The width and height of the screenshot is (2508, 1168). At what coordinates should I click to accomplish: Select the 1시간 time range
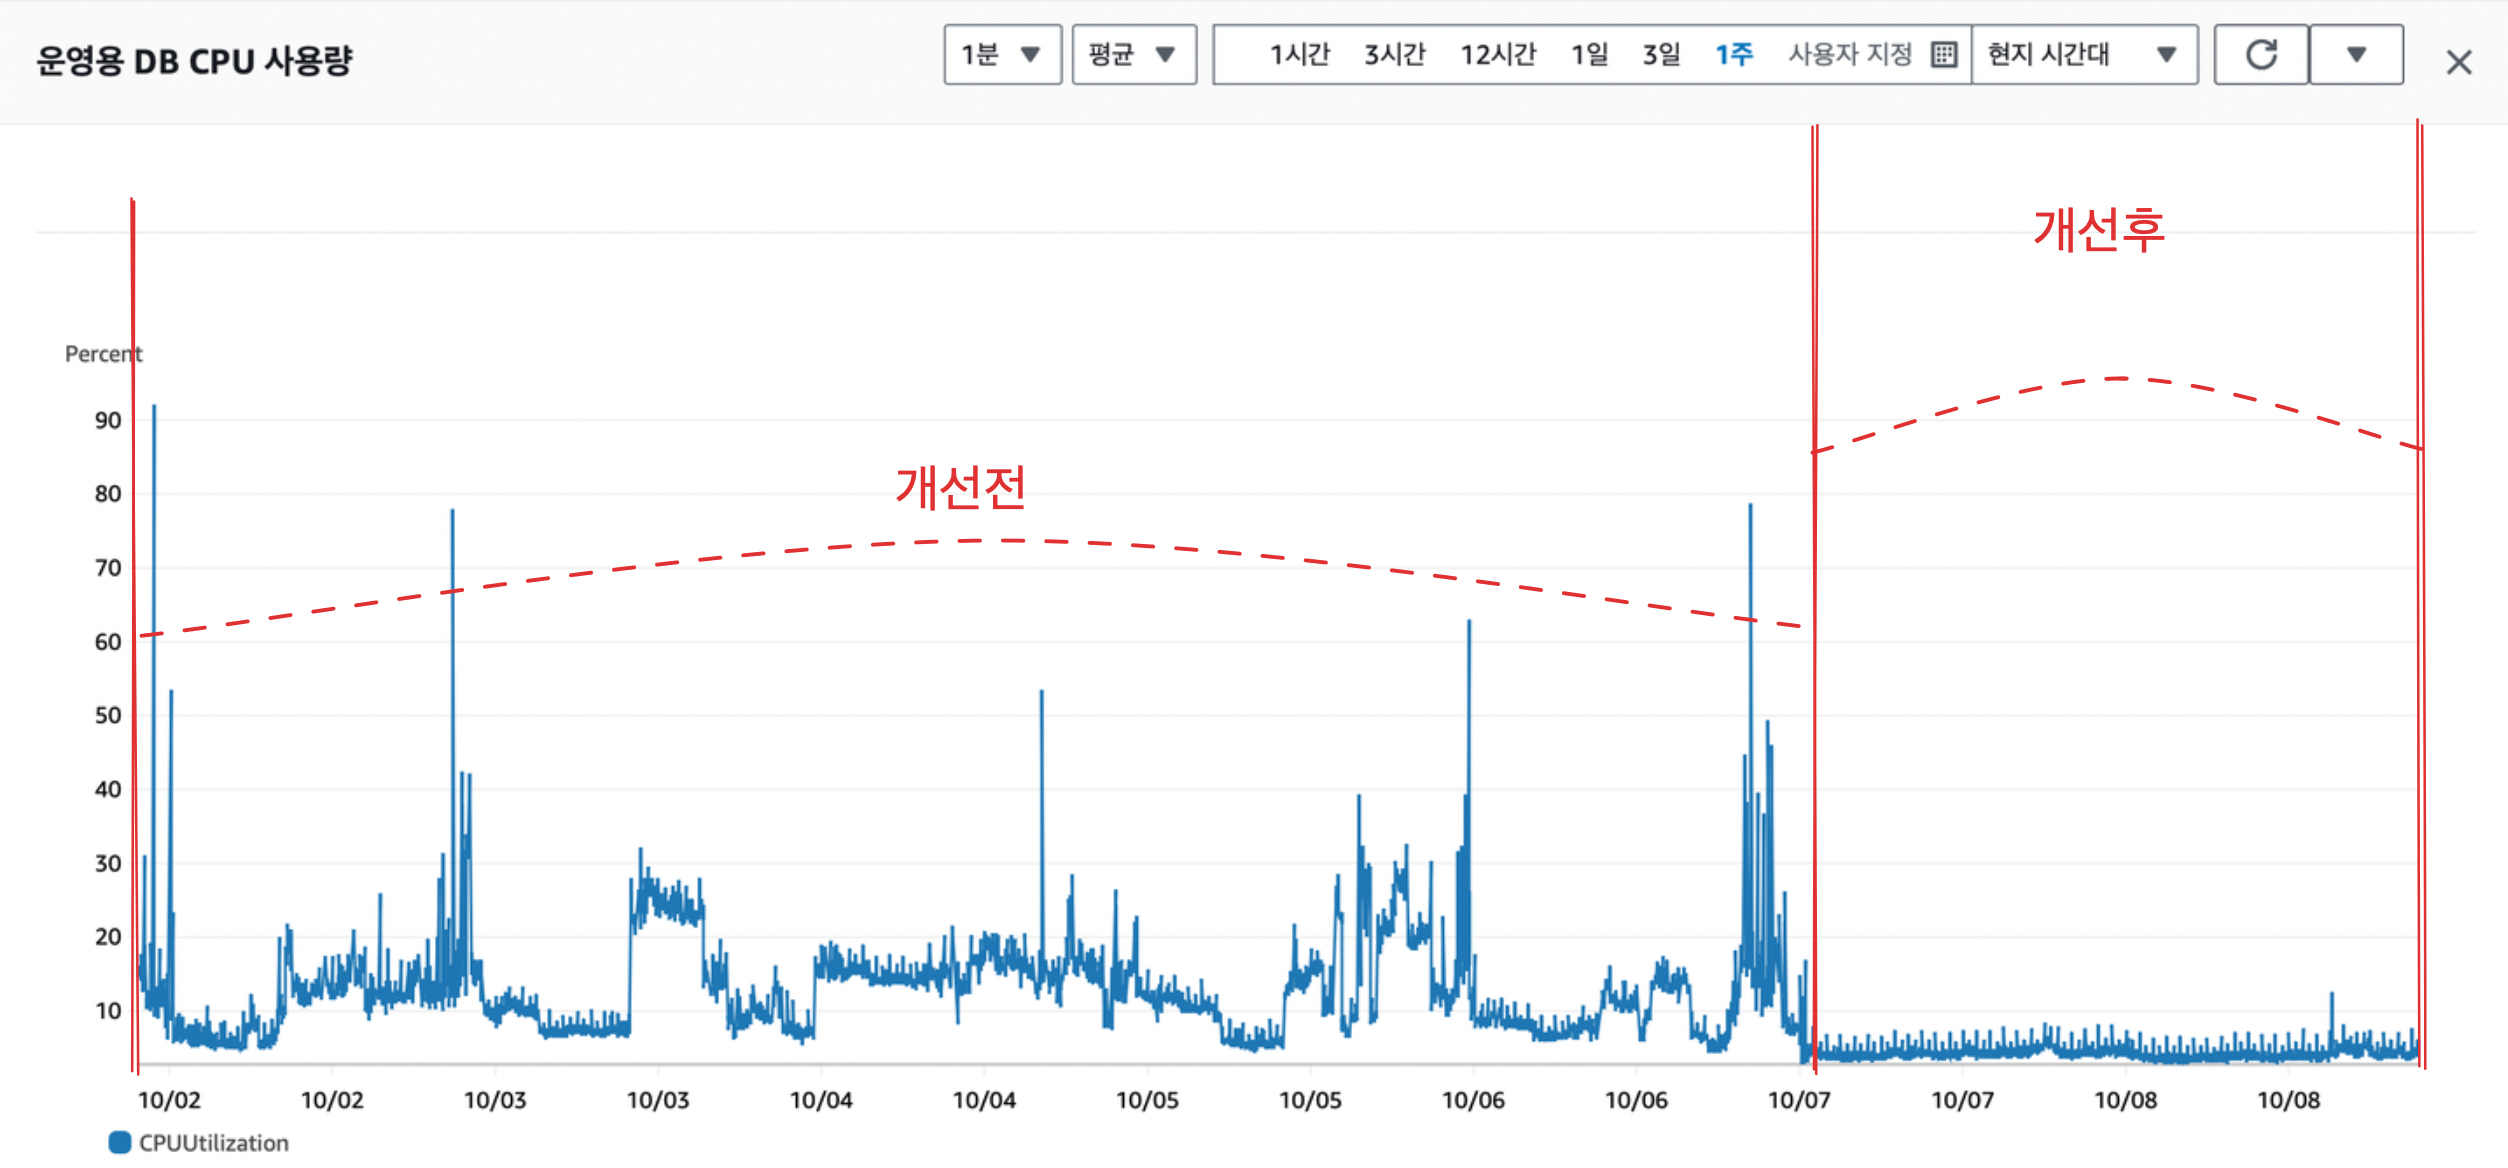pos(1299,55)
